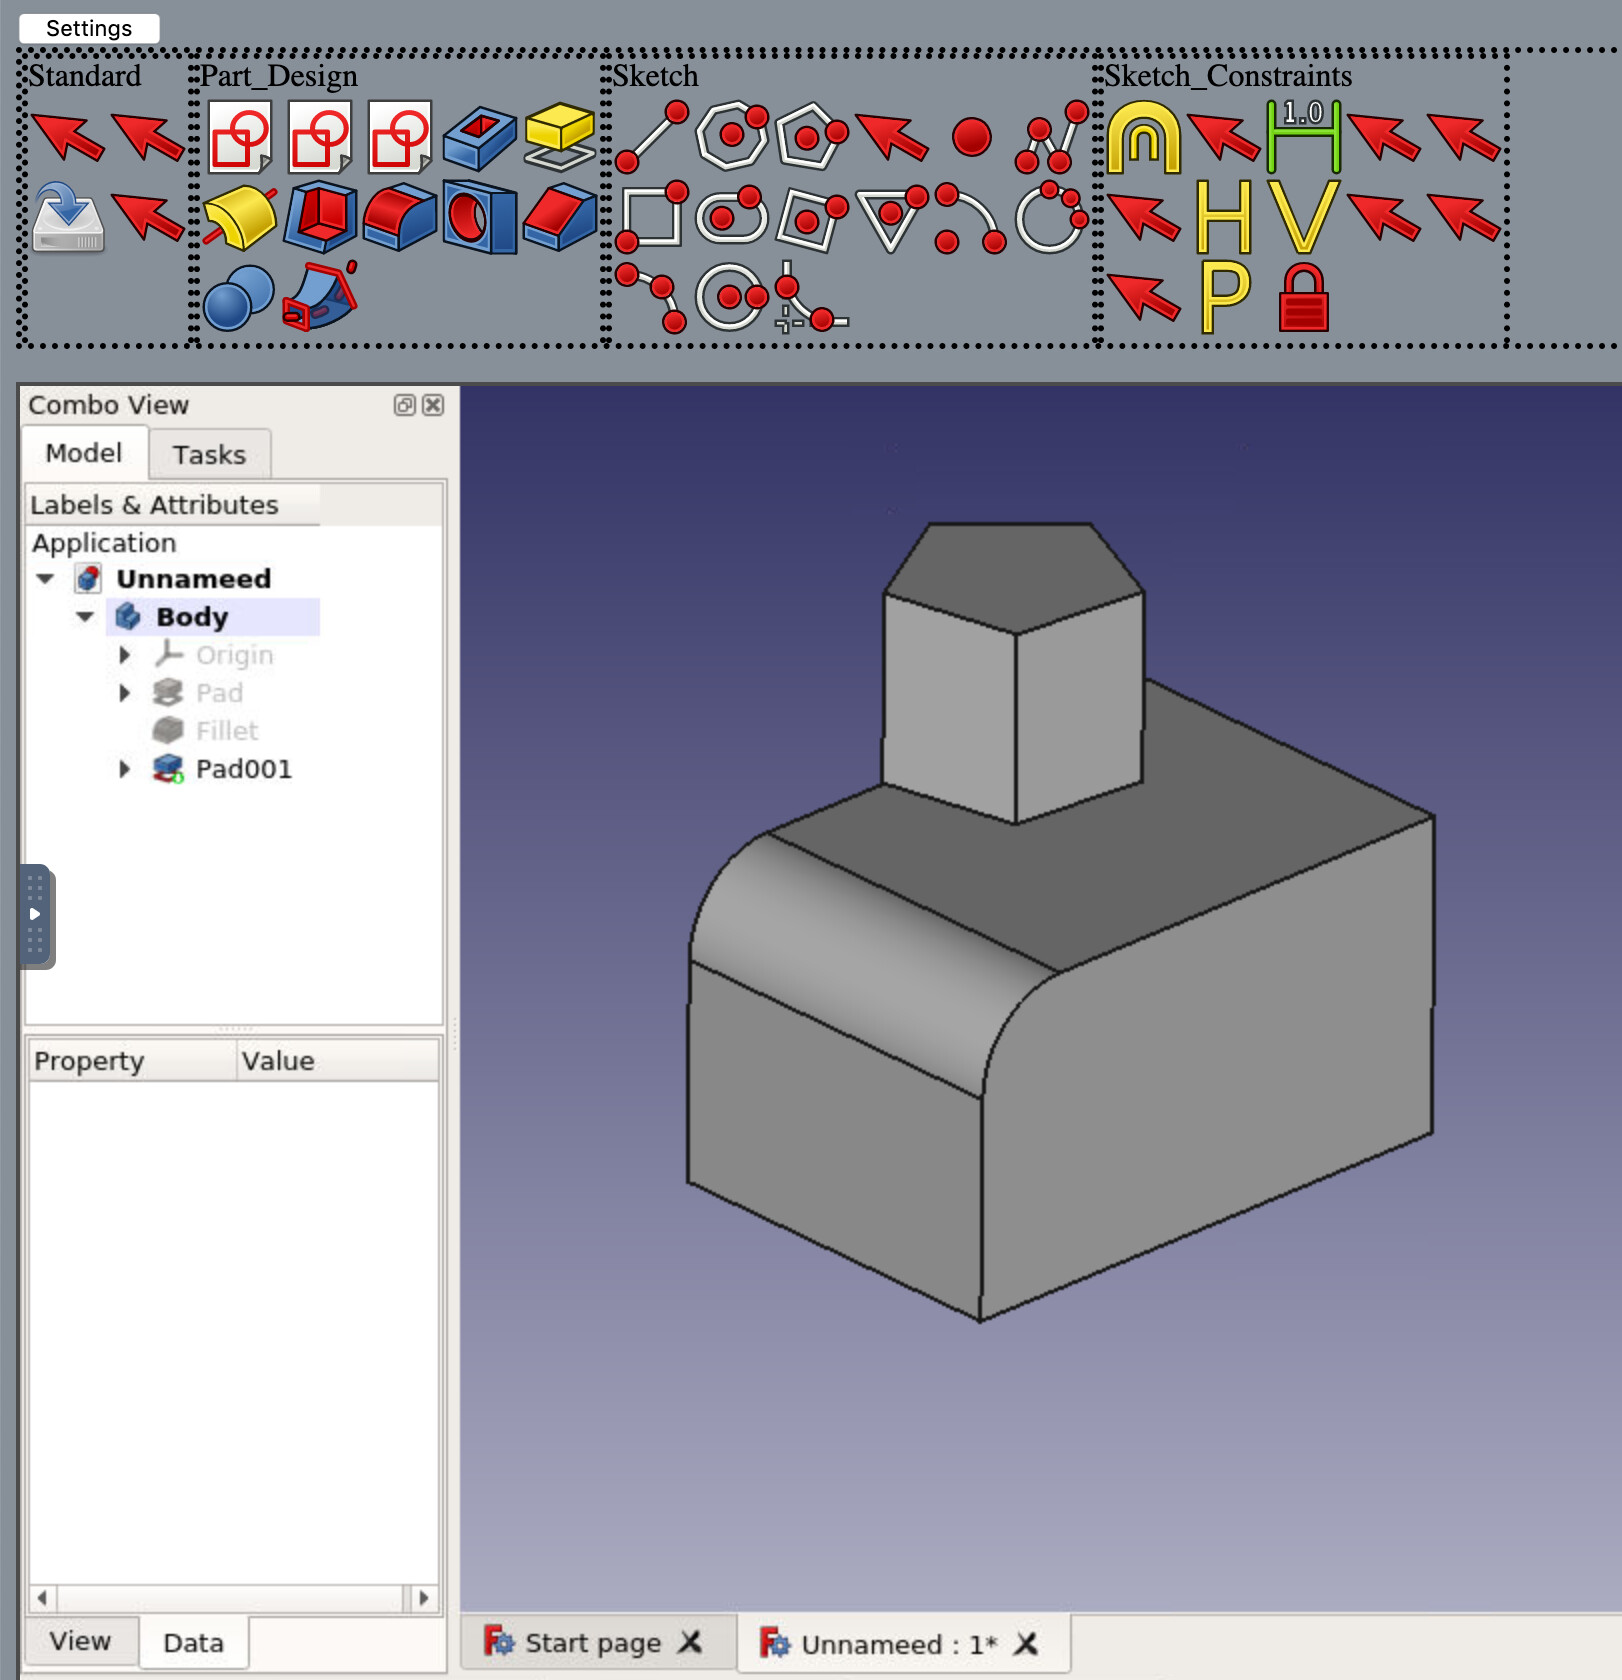Click the Save drive icon in Standard toolbar
This screenshot has width=1622, height=1680.
[x=67, y=217]
